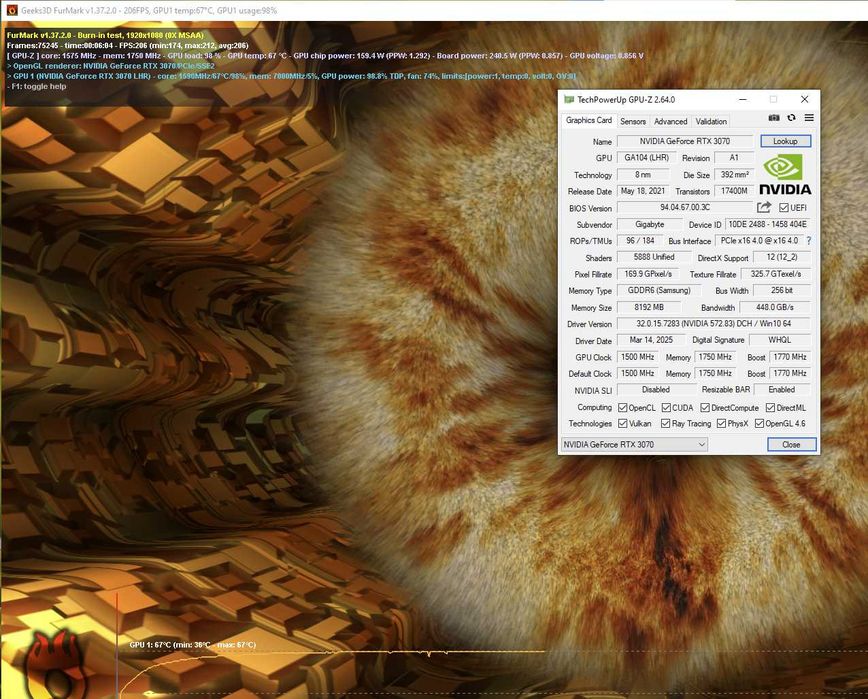Click the Digital Signature value WHQL
This screenshot has height=699, width=868.
779,340
